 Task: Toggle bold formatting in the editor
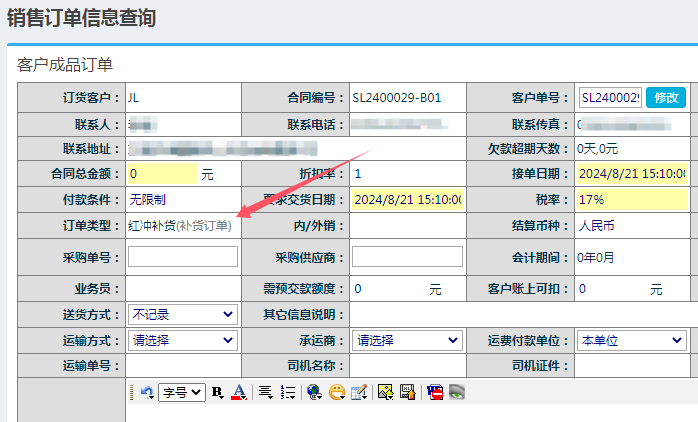pyautogui.click(x=217, y=393)
